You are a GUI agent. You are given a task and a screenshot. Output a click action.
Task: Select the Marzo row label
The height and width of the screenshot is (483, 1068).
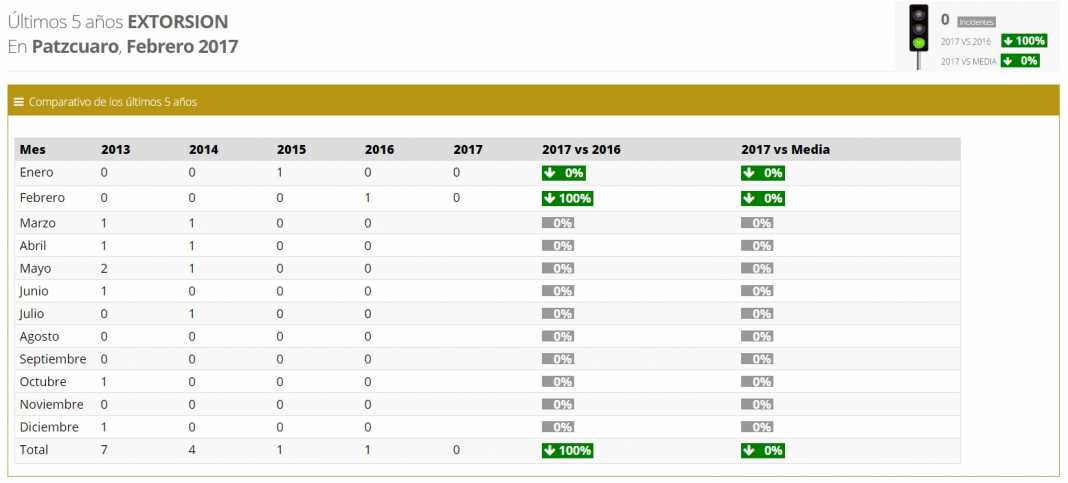(37, 223)
